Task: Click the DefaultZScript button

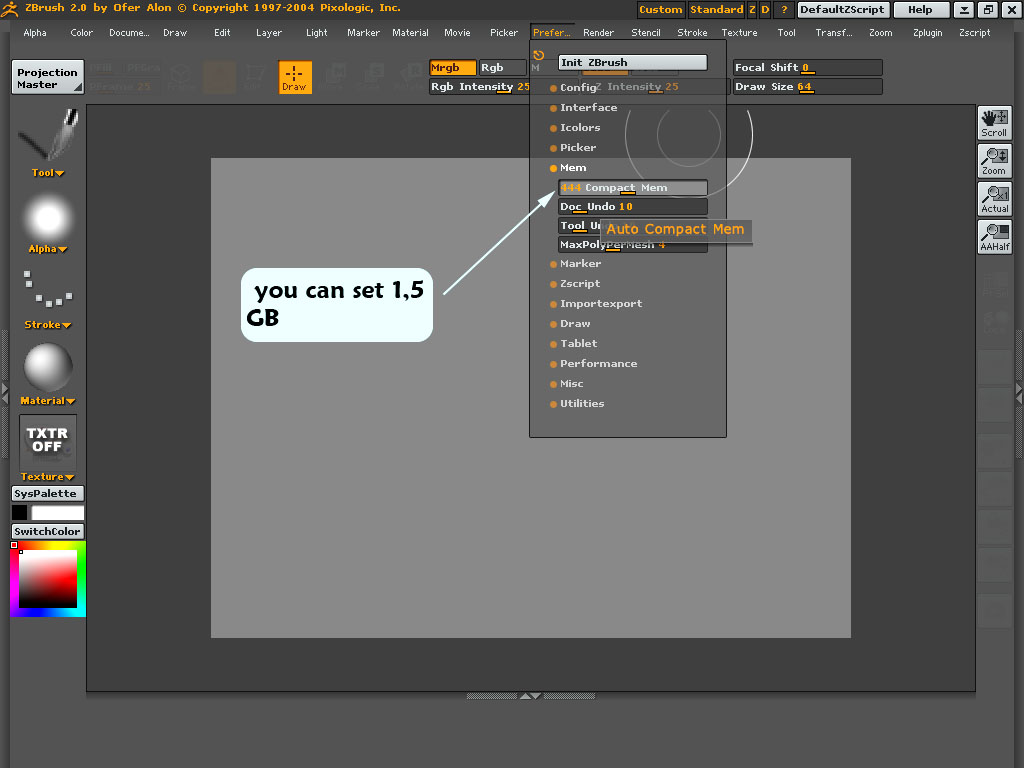Action: click(x=843, y=10)
